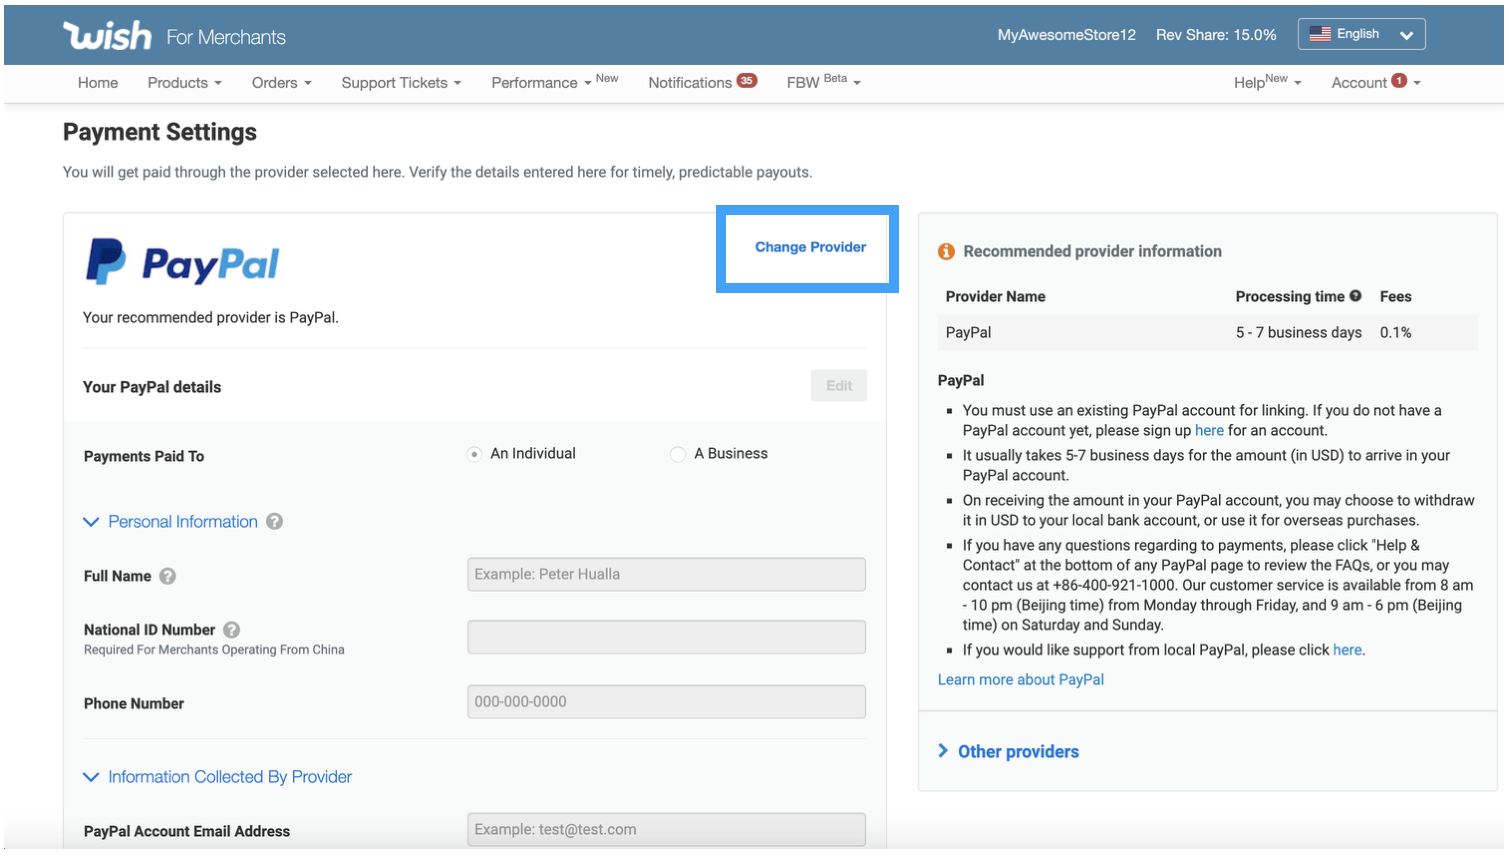Click help icon beside Full Name
Viewport: 1508px width, 858px height.
[x=168, y=576]
